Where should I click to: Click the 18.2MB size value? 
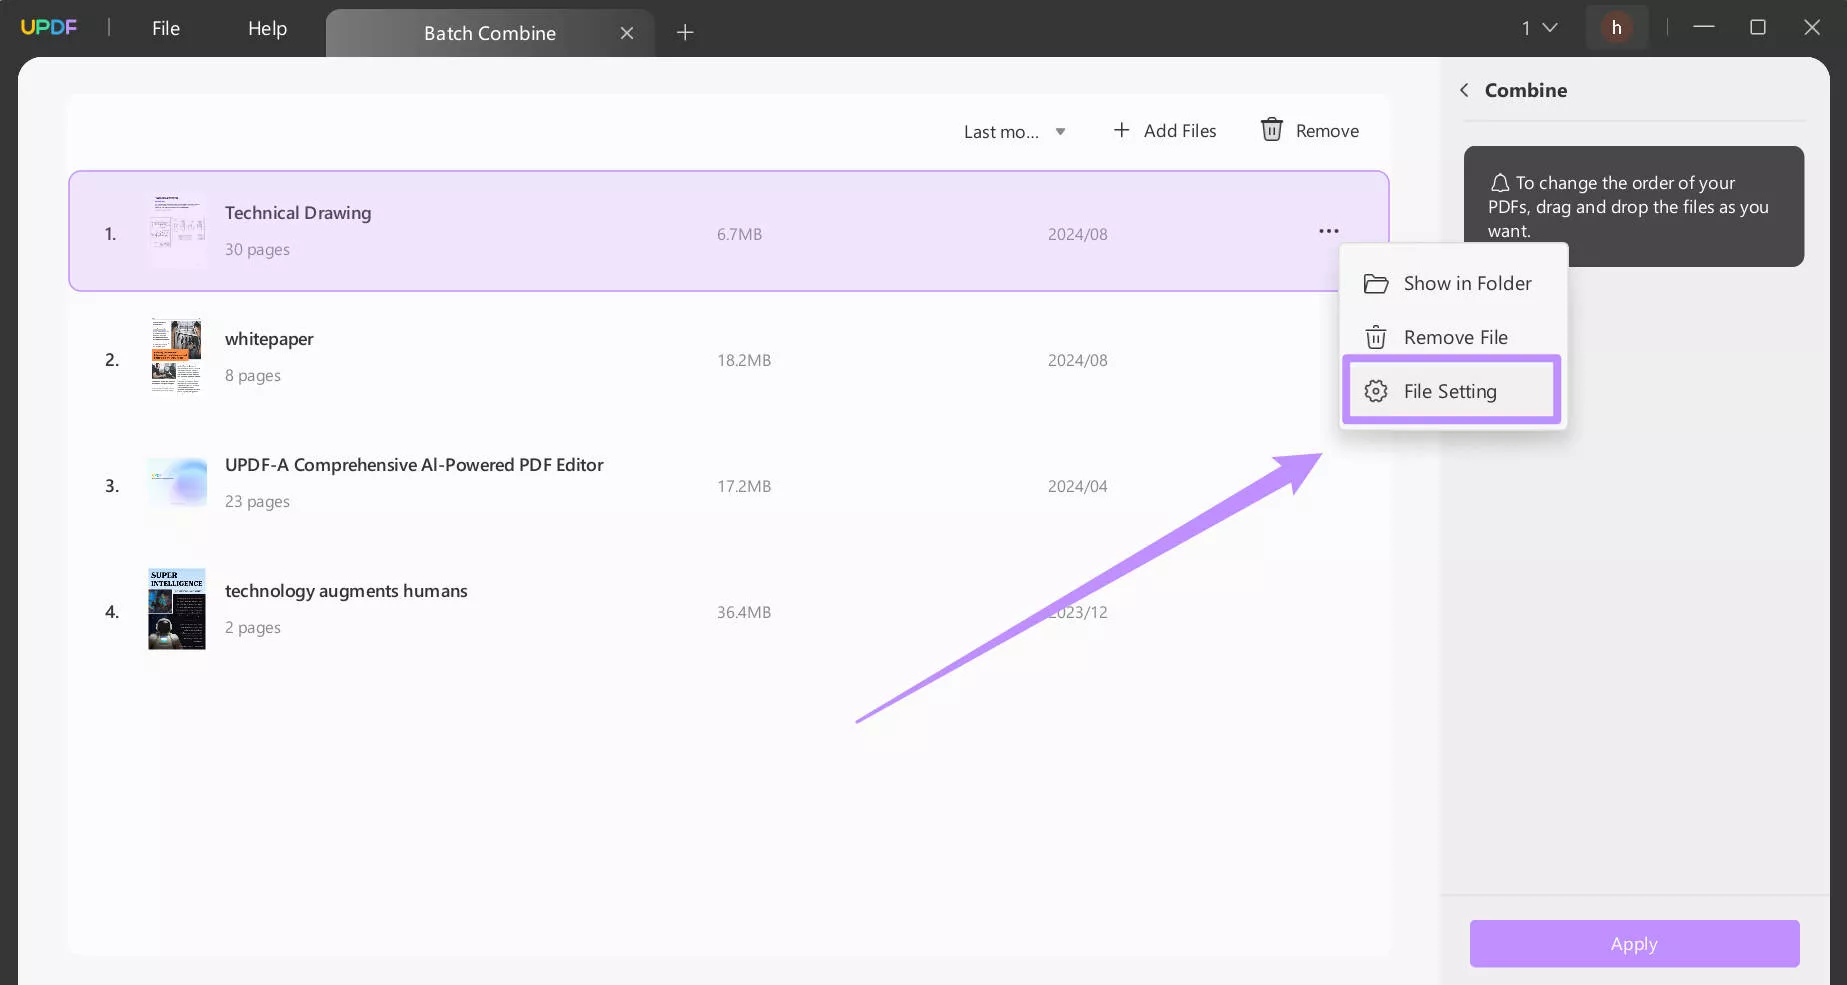pos(744,360)
